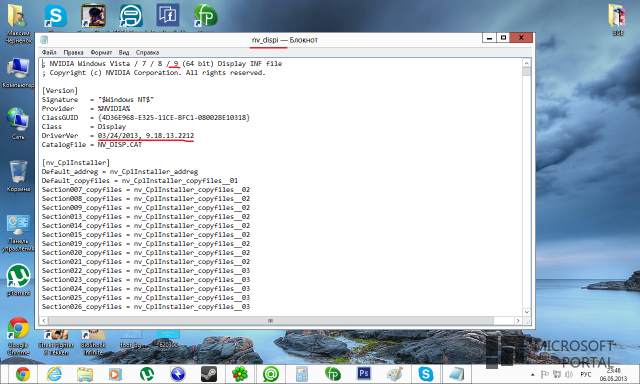Viewport: 640px width, 384px height.
Task: Open green fp desktop shortcut
Action: click(x=205, y=16)
